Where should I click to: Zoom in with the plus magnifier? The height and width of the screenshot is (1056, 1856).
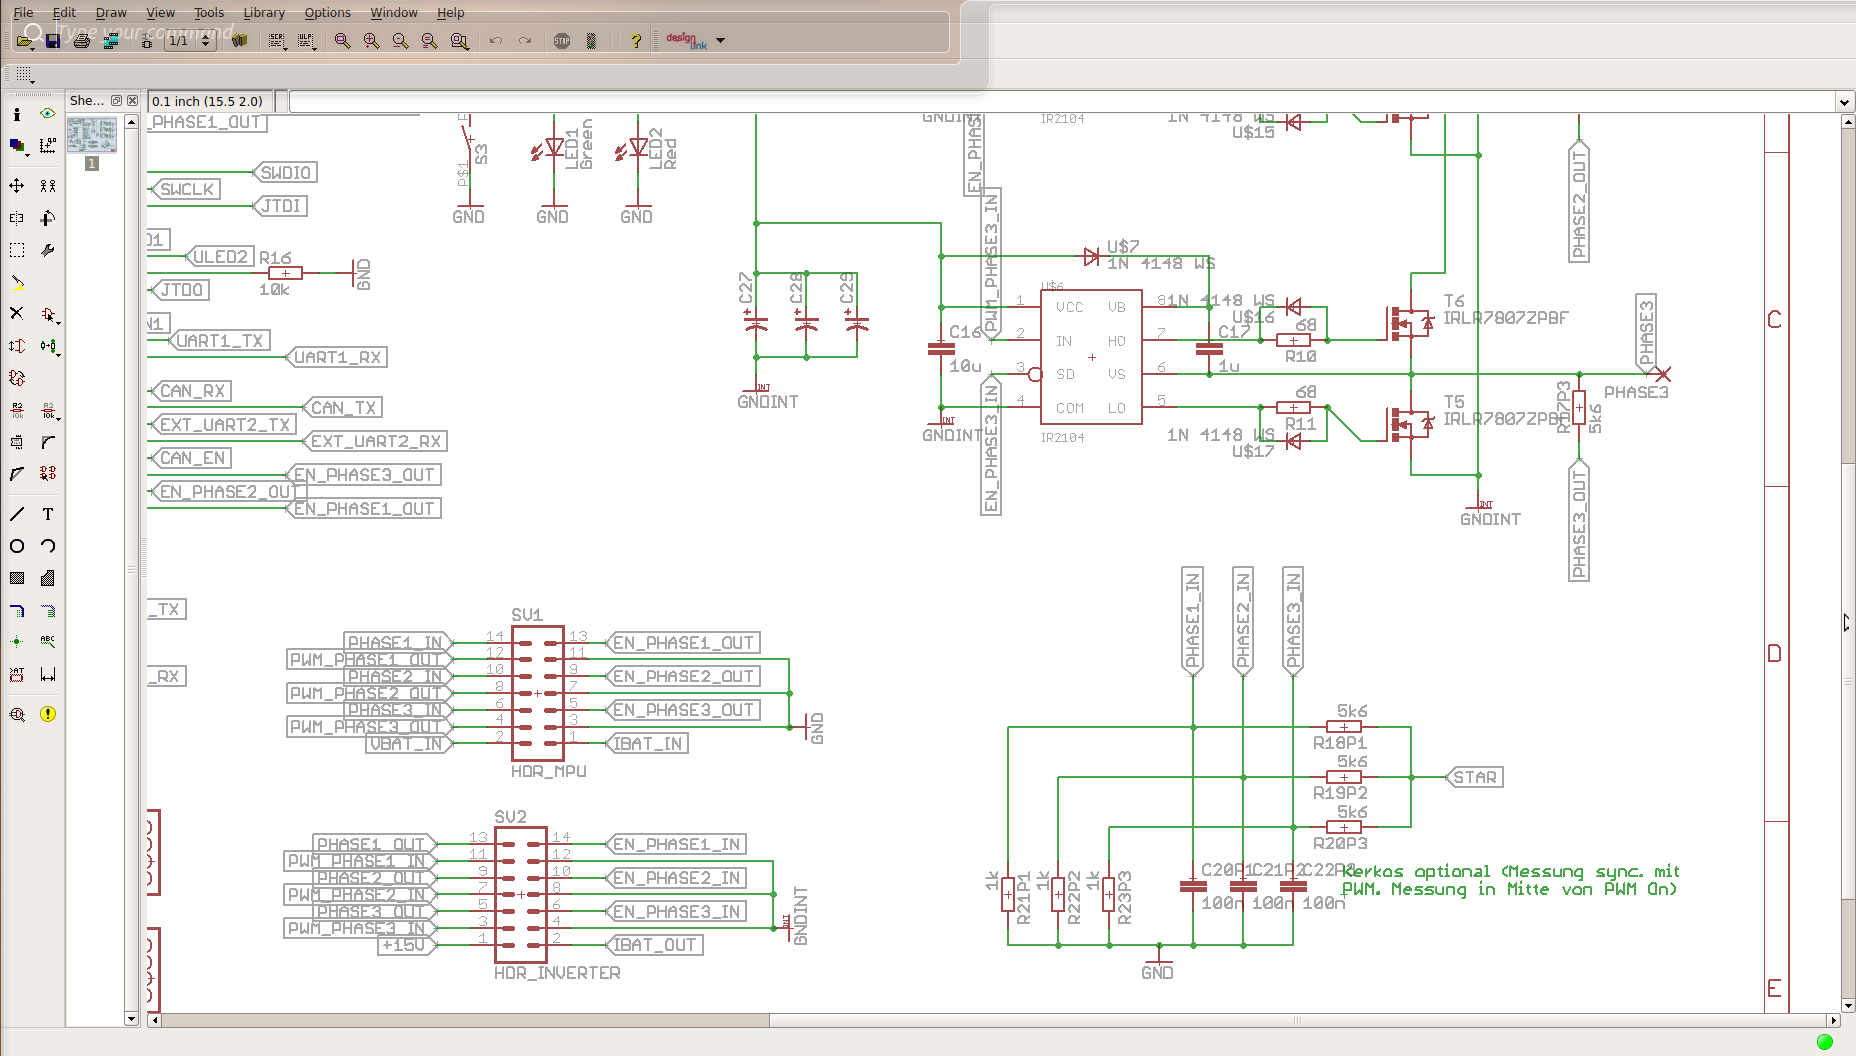tap(371, 41)
